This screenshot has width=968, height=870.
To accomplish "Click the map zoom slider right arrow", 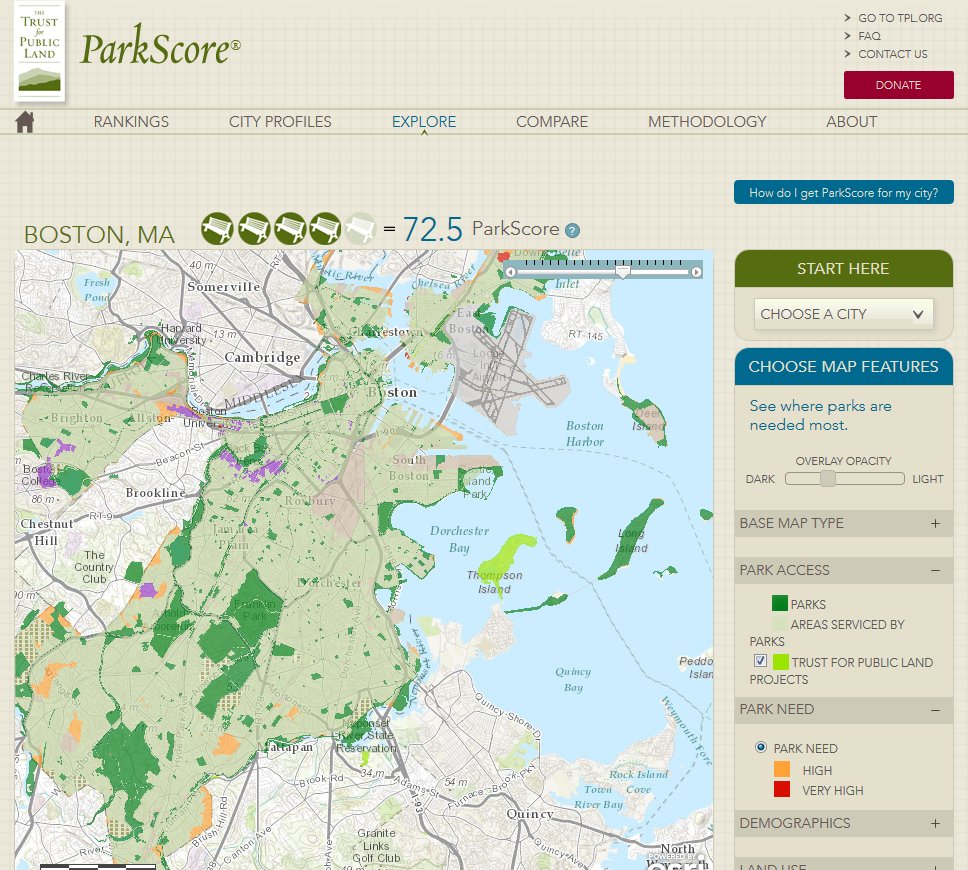I will pyautogui.click(x=696, y=272).
